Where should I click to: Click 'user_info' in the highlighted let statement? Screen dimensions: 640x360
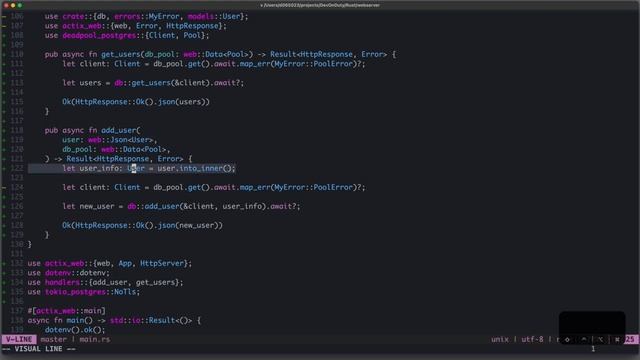[x=99, y=168]
